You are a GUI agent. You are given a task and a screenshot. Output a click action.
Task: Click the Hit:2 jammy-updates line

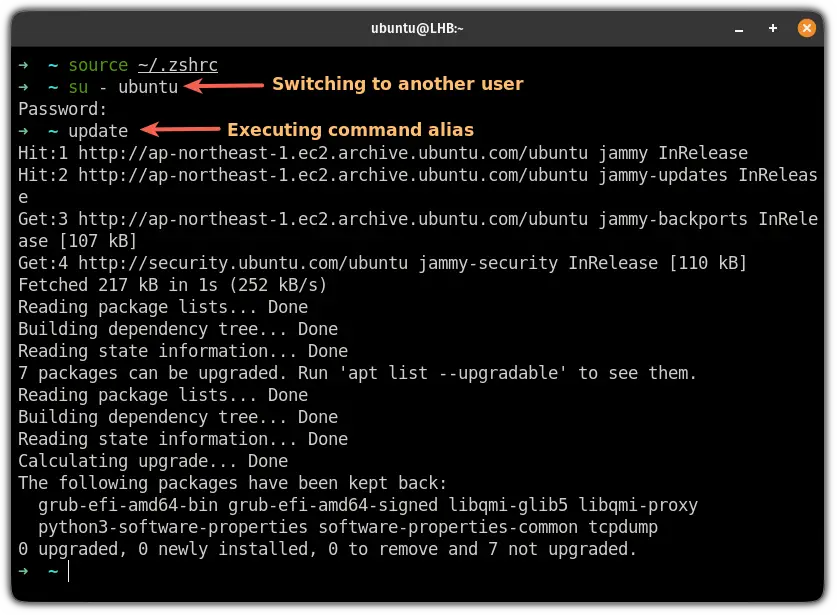click(x=417, y=185)
